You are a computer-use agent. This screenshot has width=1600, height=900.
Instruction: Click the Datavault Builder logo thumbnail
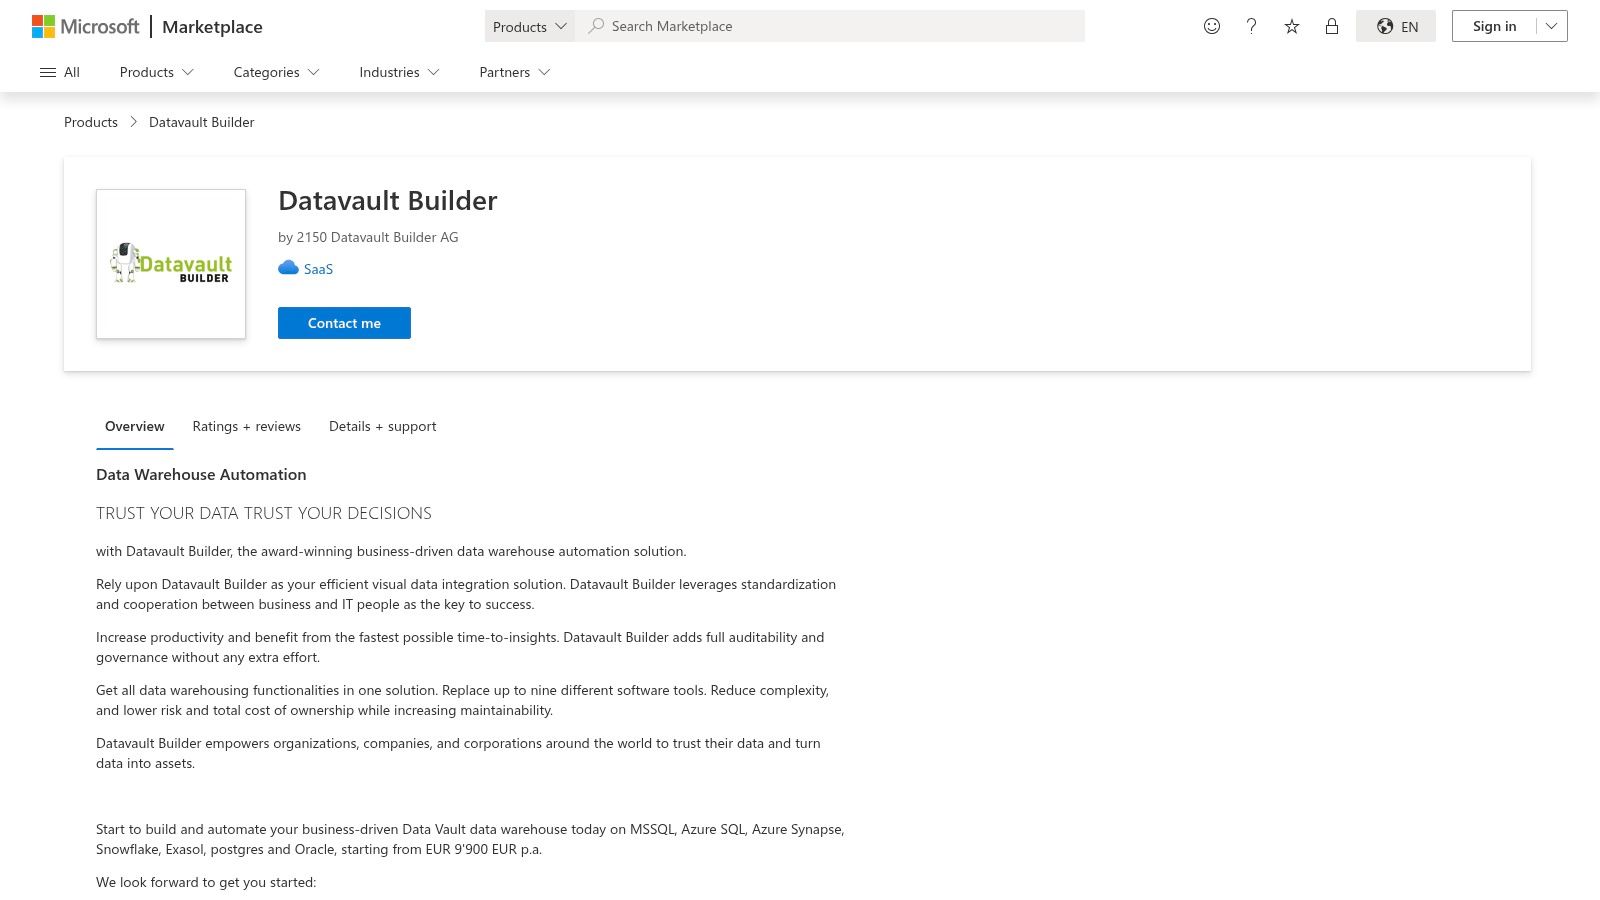[170, 263]
